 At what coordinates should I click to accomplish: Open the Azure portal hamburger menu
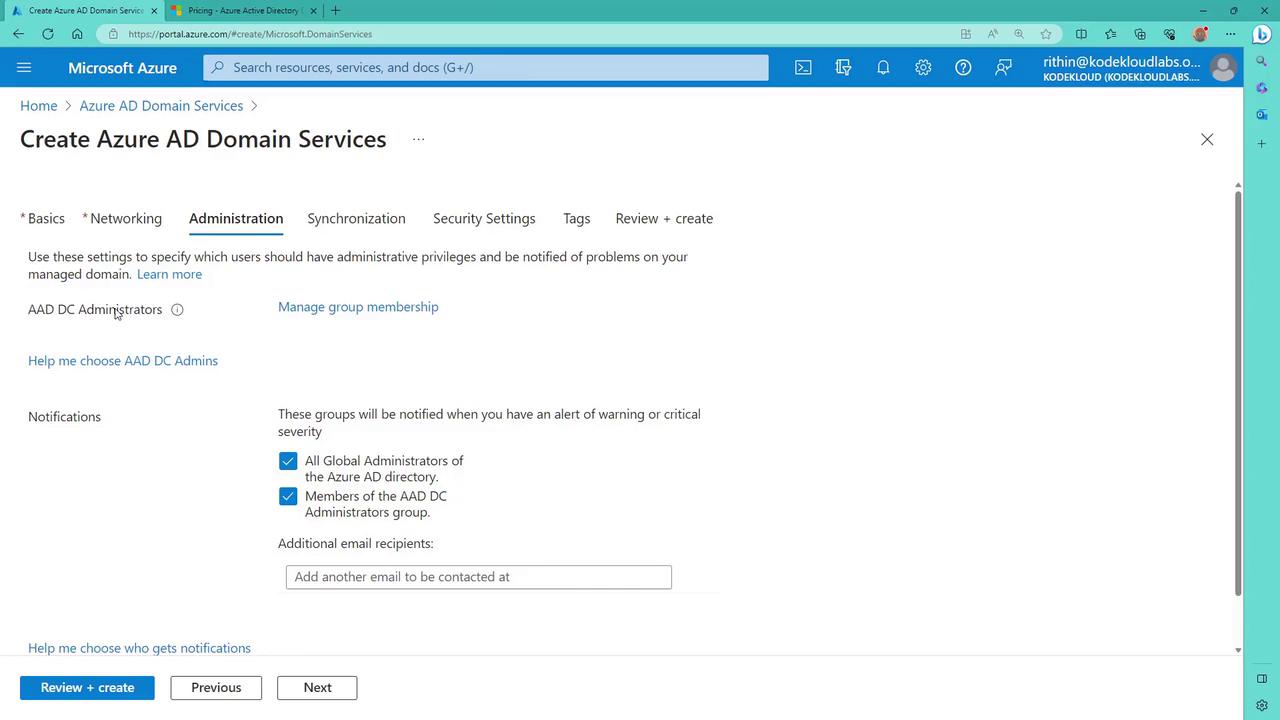(24, 67)
